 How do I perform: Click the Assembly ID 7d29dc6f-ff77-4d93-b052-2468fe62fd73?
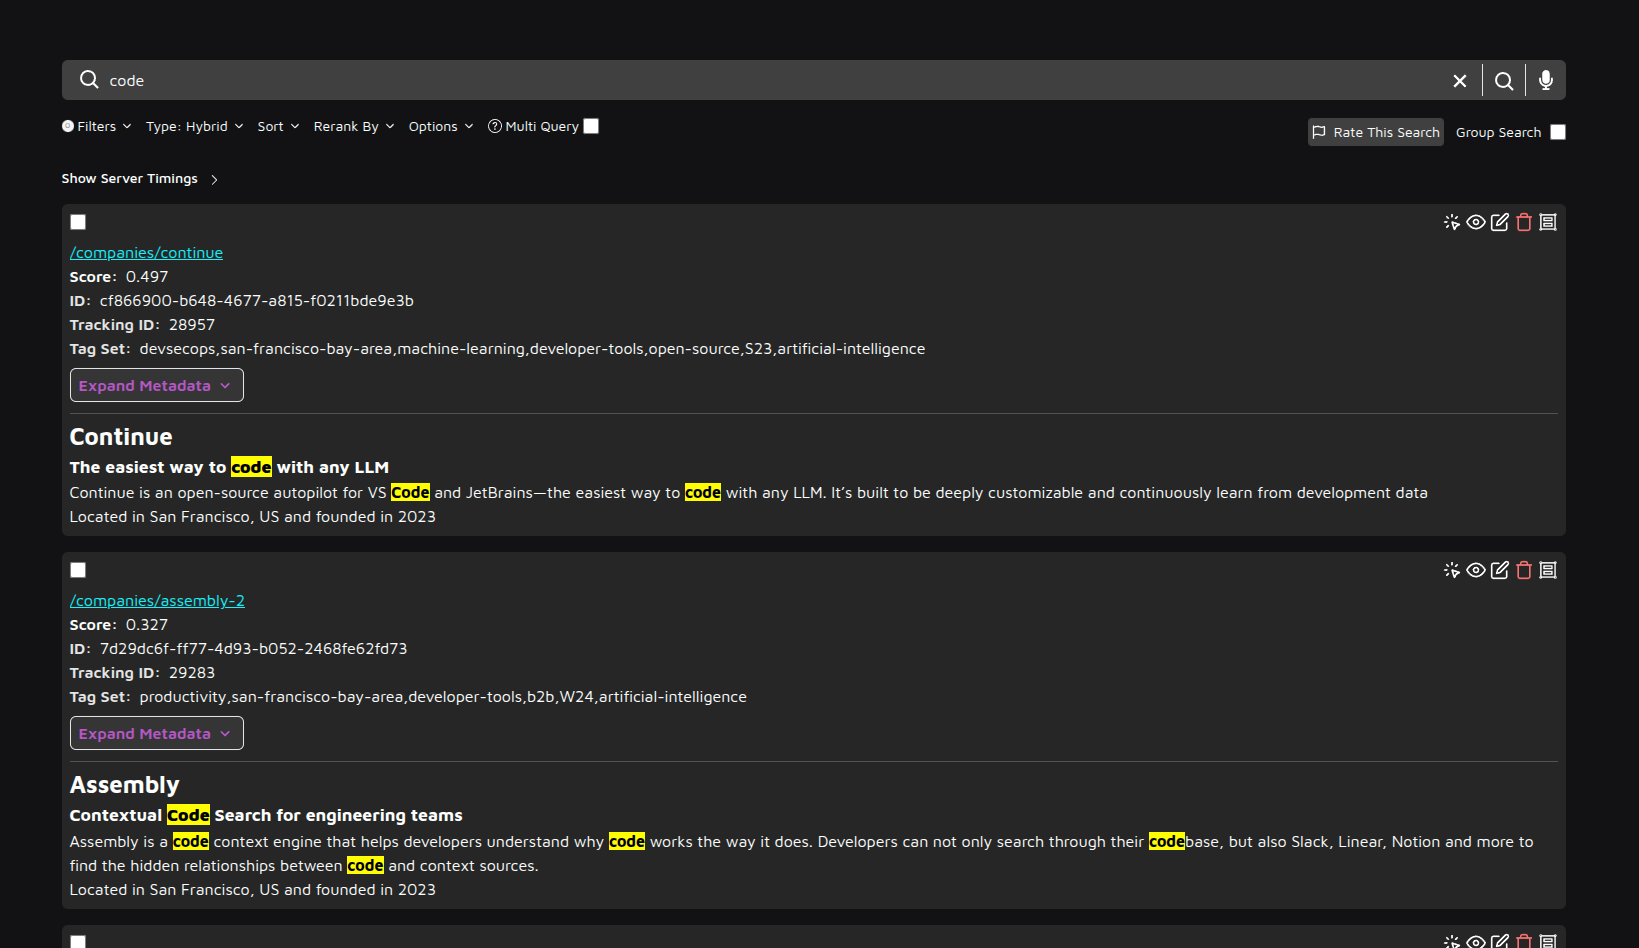pos(254,649)
